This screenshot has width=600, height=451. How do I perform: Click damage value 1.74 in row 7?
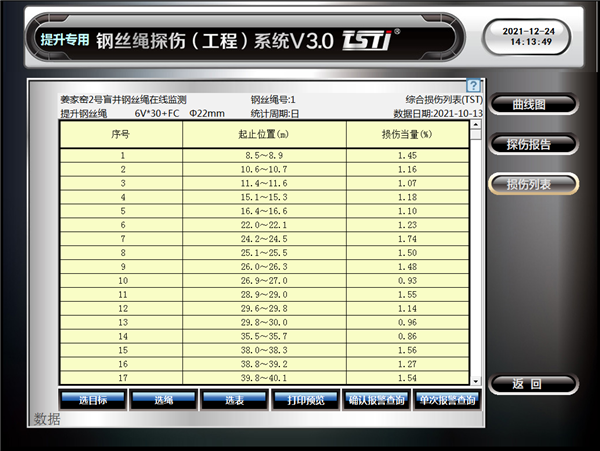(408, 239)
